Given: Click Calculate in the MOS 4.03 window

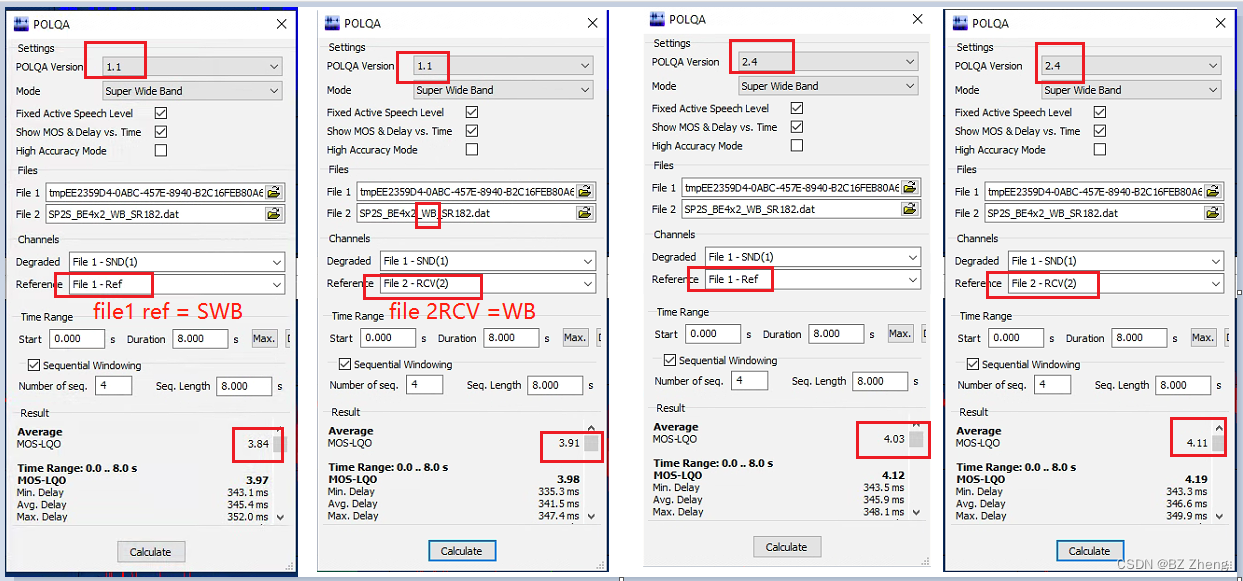Looking at the screenshot, I should [787, 546].
